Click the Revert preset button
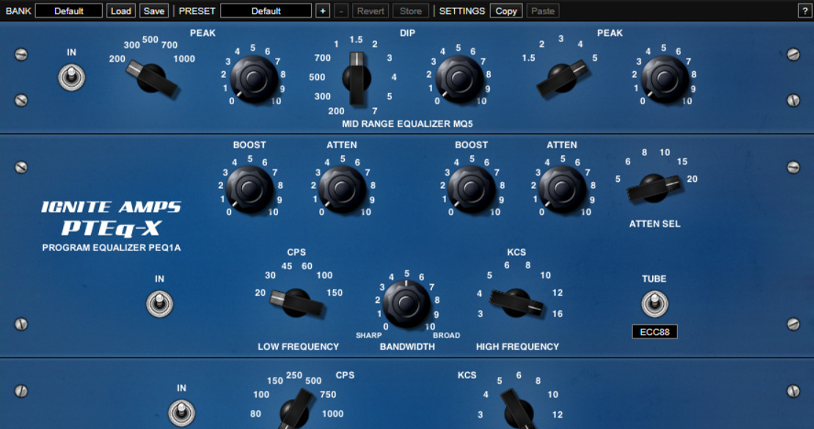Screen dimensions: 814x429 370,11
